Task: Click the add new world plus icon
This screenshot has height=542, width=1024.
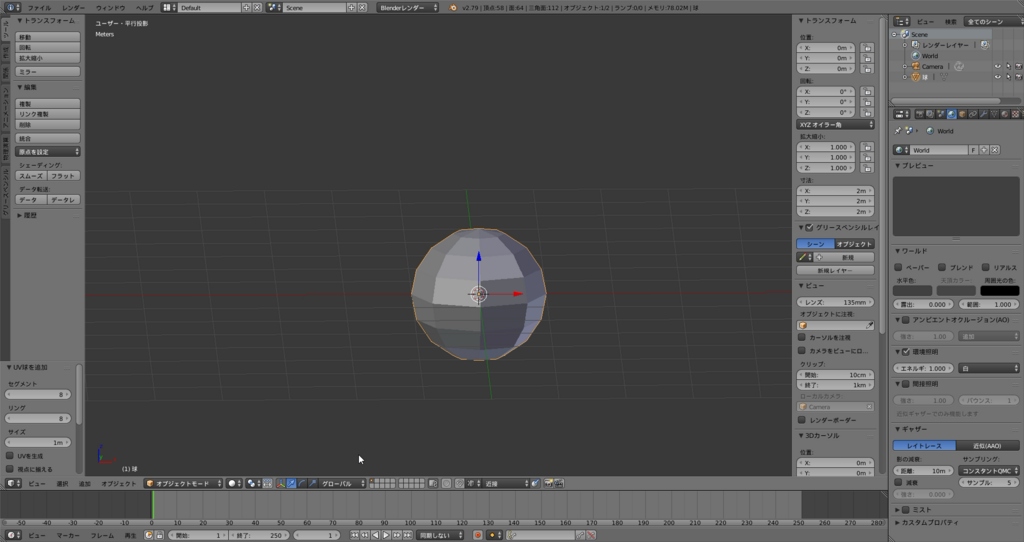Action: [984, 150]
